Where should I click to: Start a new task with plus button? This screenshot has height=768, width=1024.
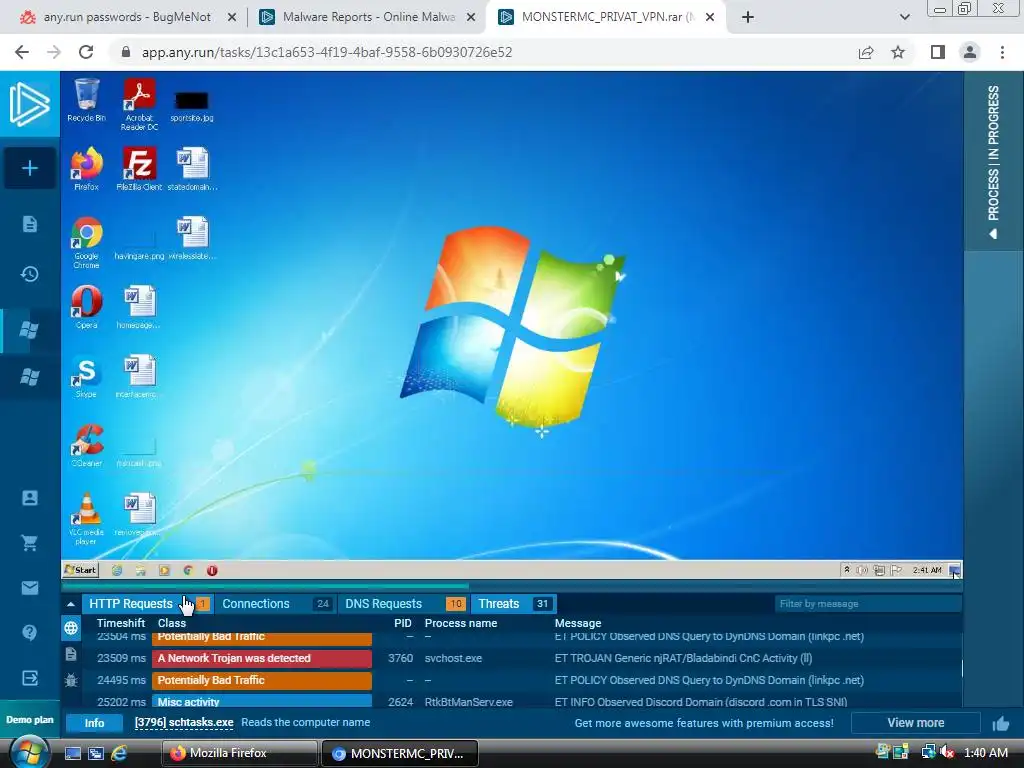click(x=29, y=168)
